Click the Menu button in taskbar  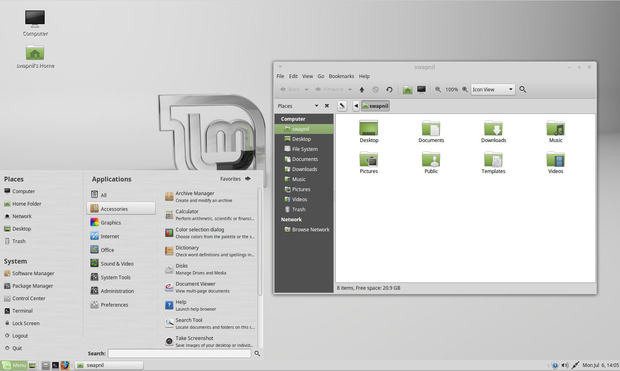click(x=14, y=365)
